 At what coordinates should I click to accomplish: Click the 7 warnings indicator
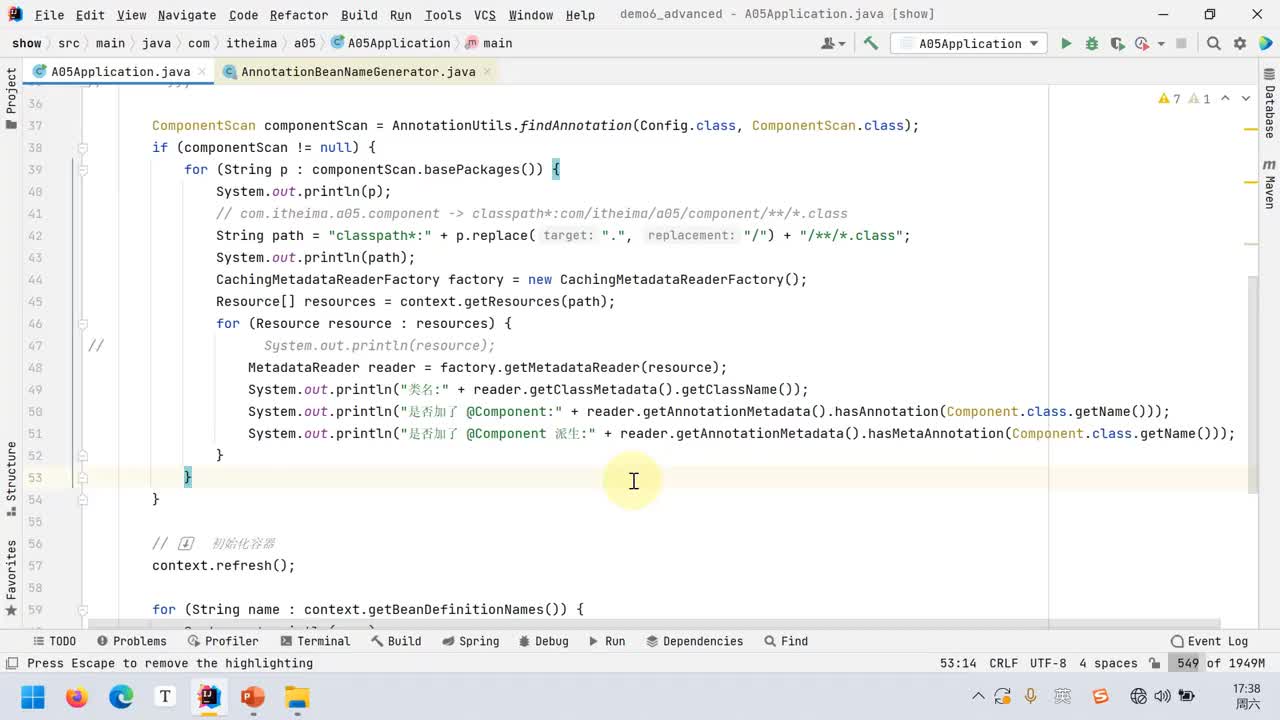(x=1169, y=98)
